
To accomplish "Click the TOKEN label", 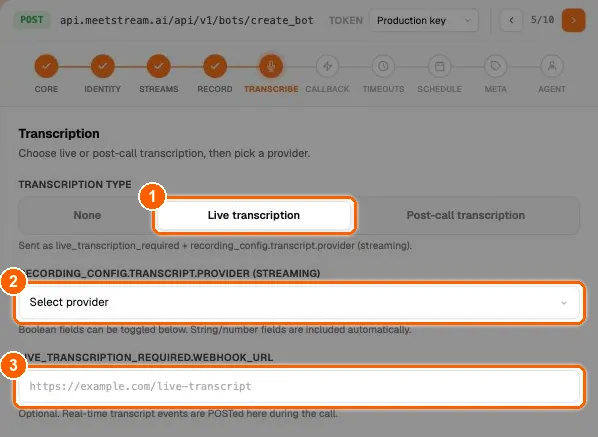I will pyautogui.click(x=346, y=21).
